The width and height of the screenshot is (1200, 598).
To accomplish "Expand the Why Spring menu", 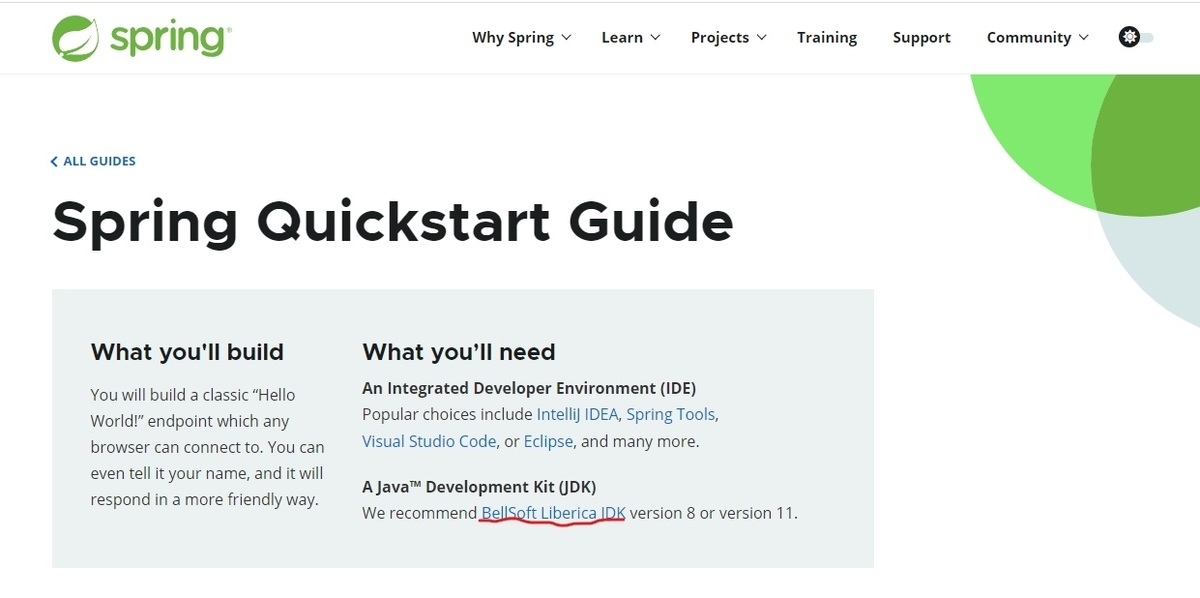I will point(521,37).
